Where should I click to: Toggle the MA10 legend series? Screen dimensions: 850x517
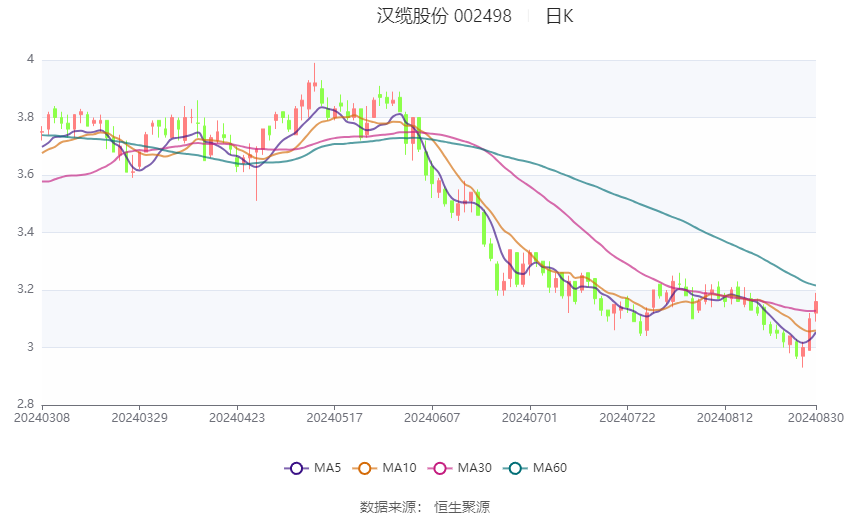click(384, 468)
